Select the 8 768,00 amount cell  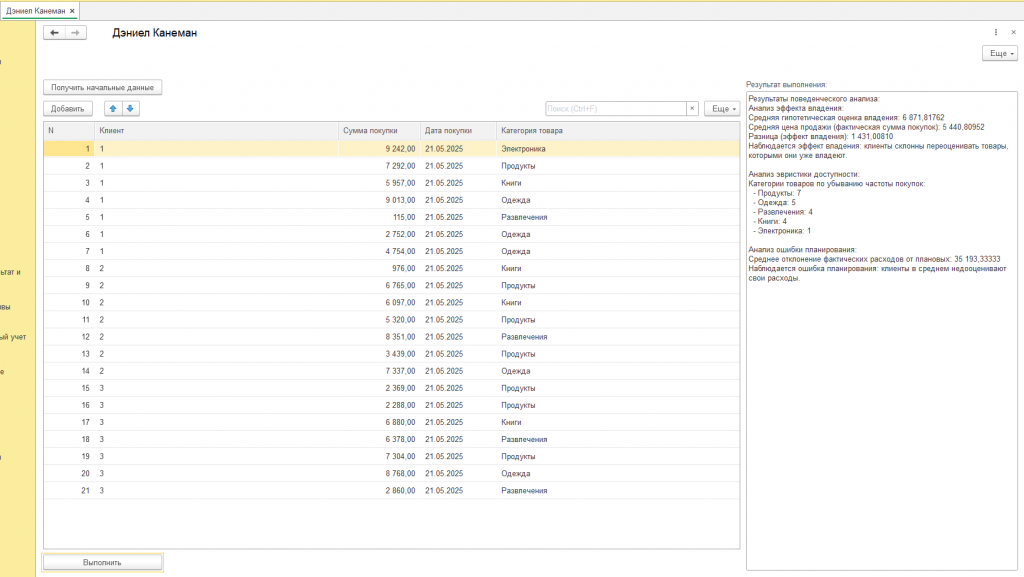pos(379,473)
